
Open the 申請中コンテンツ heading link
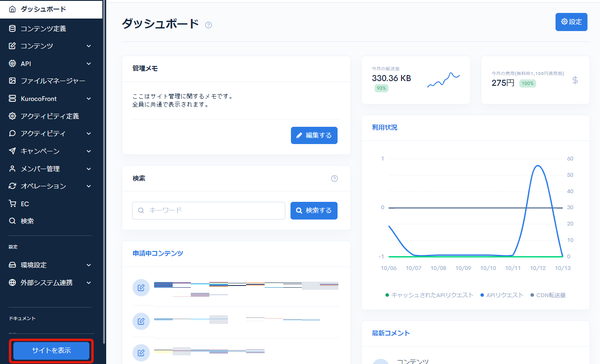click(158, 253)
